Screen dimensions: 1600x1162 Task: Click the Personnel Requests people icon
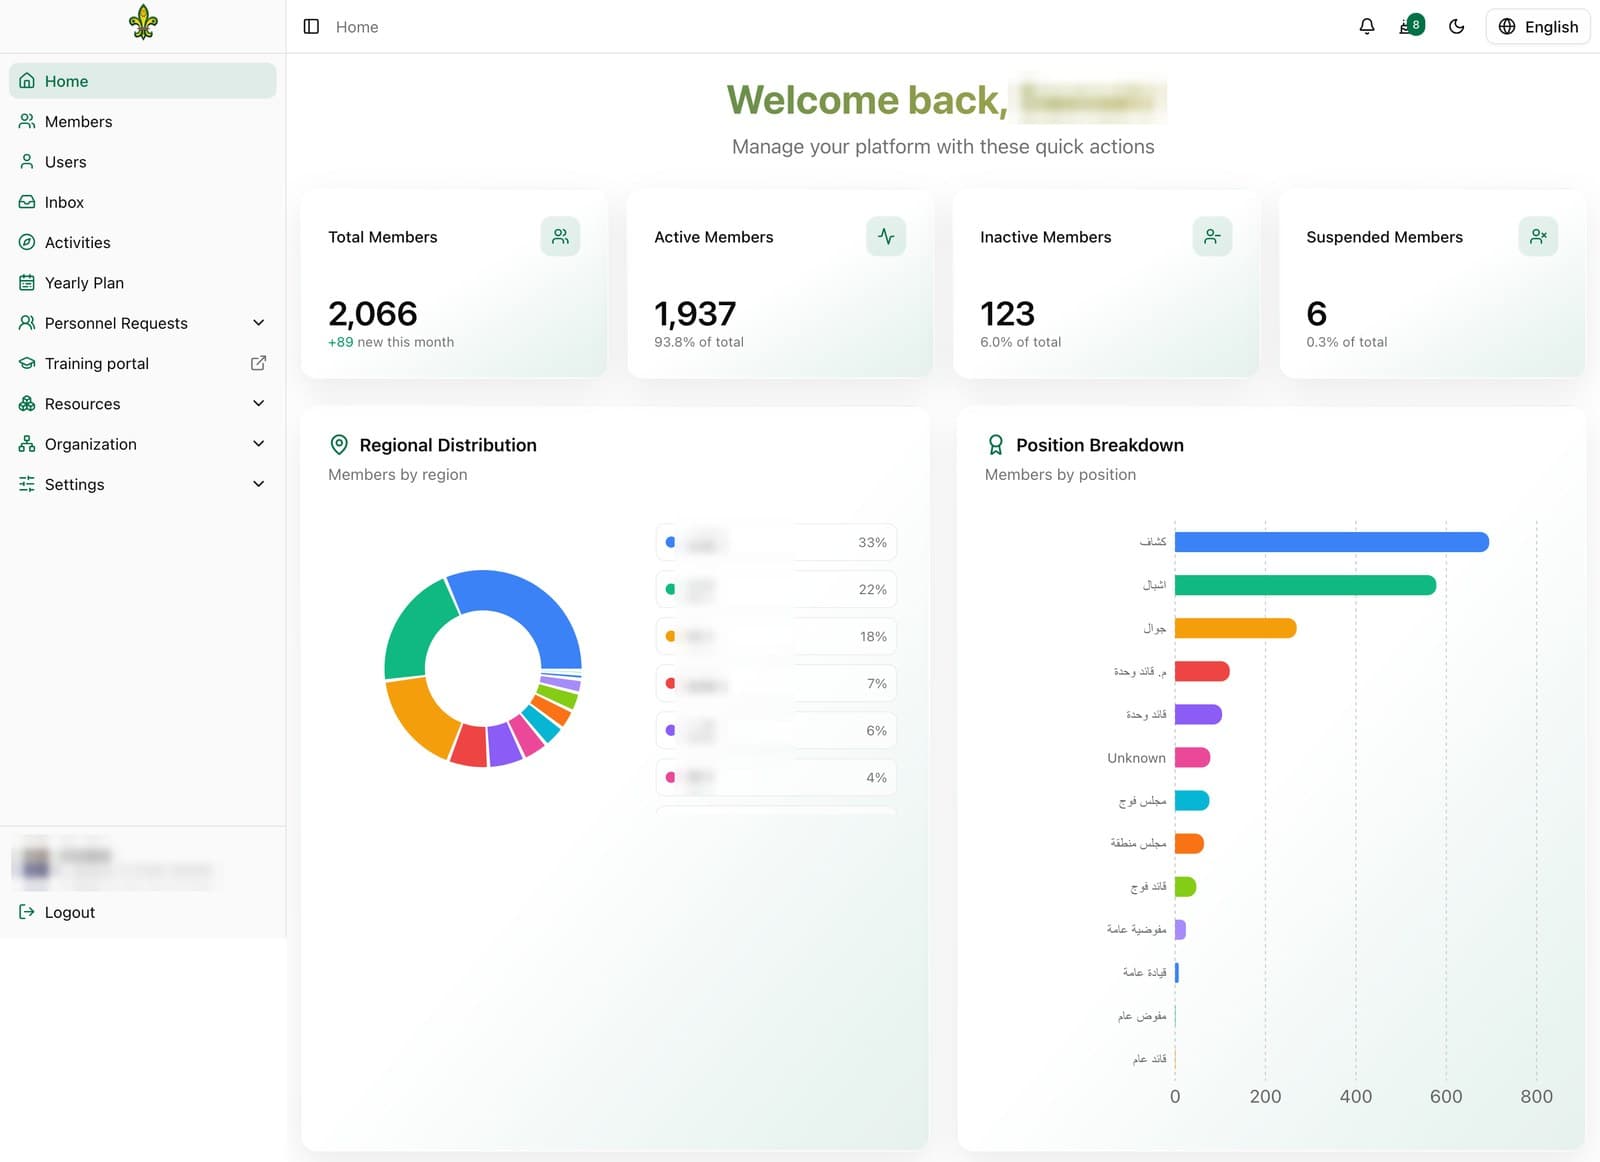(x=27, y=323)
